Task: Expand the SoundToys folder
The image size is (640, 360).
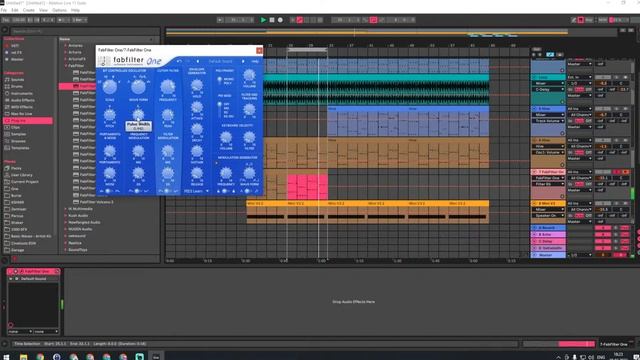Action: pos(65,250)
